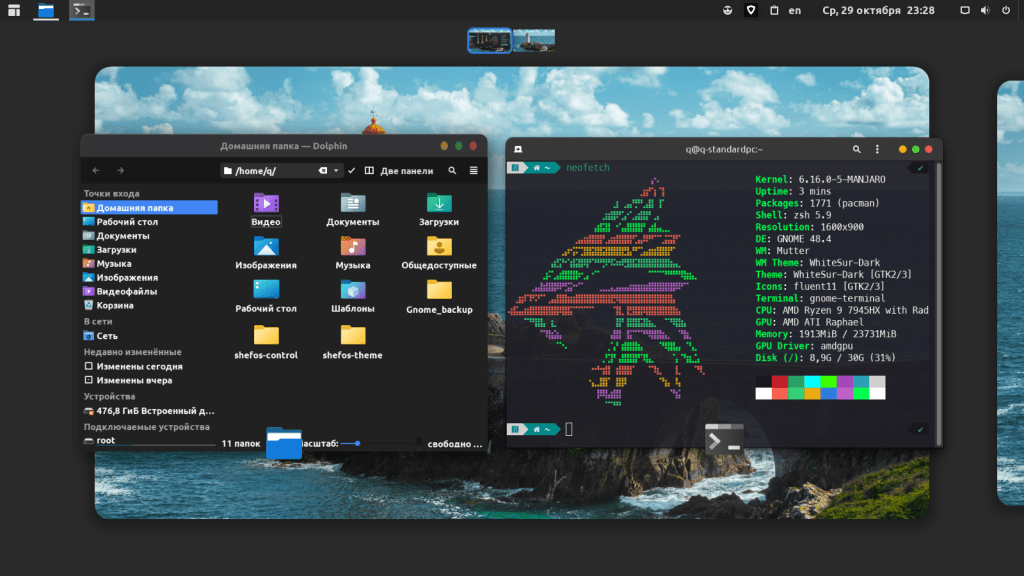Open the Сеть network location
Screen dimensions: 1024x576
click(106, 336)
